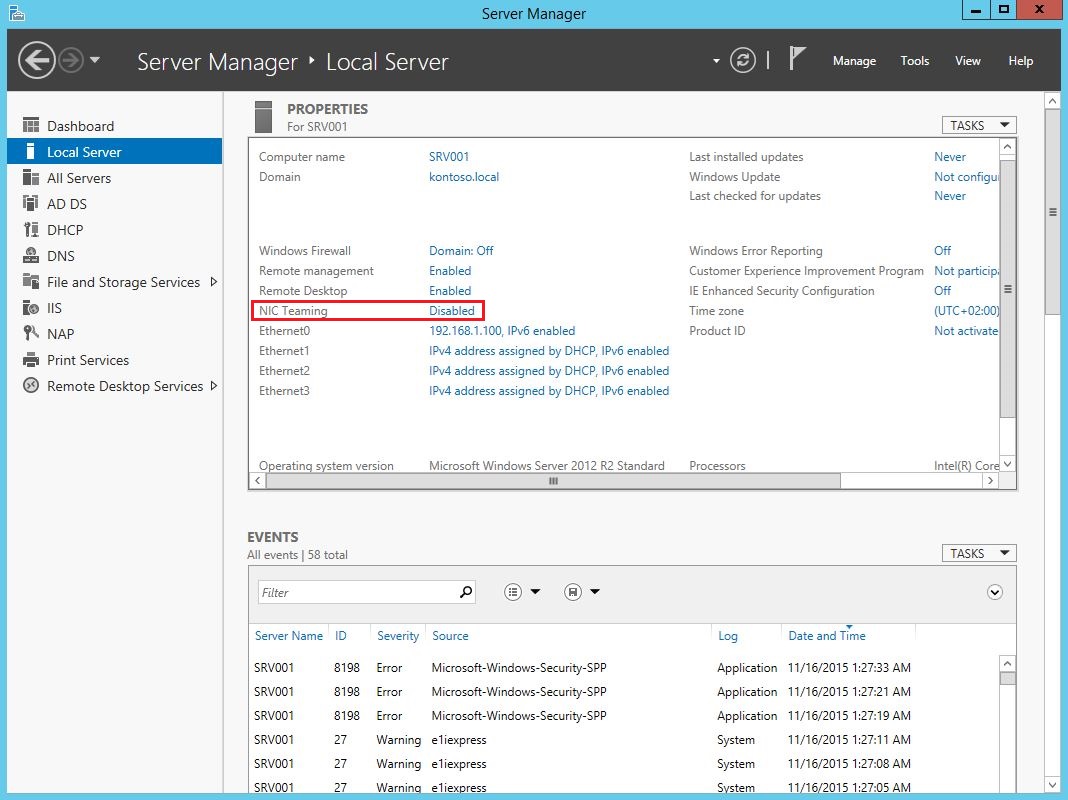Image resolution: width=1068 pixels, height=800 pixels.
Task: Click the IIS role icon
Action: pyautogui.click(x=31, y=308)
